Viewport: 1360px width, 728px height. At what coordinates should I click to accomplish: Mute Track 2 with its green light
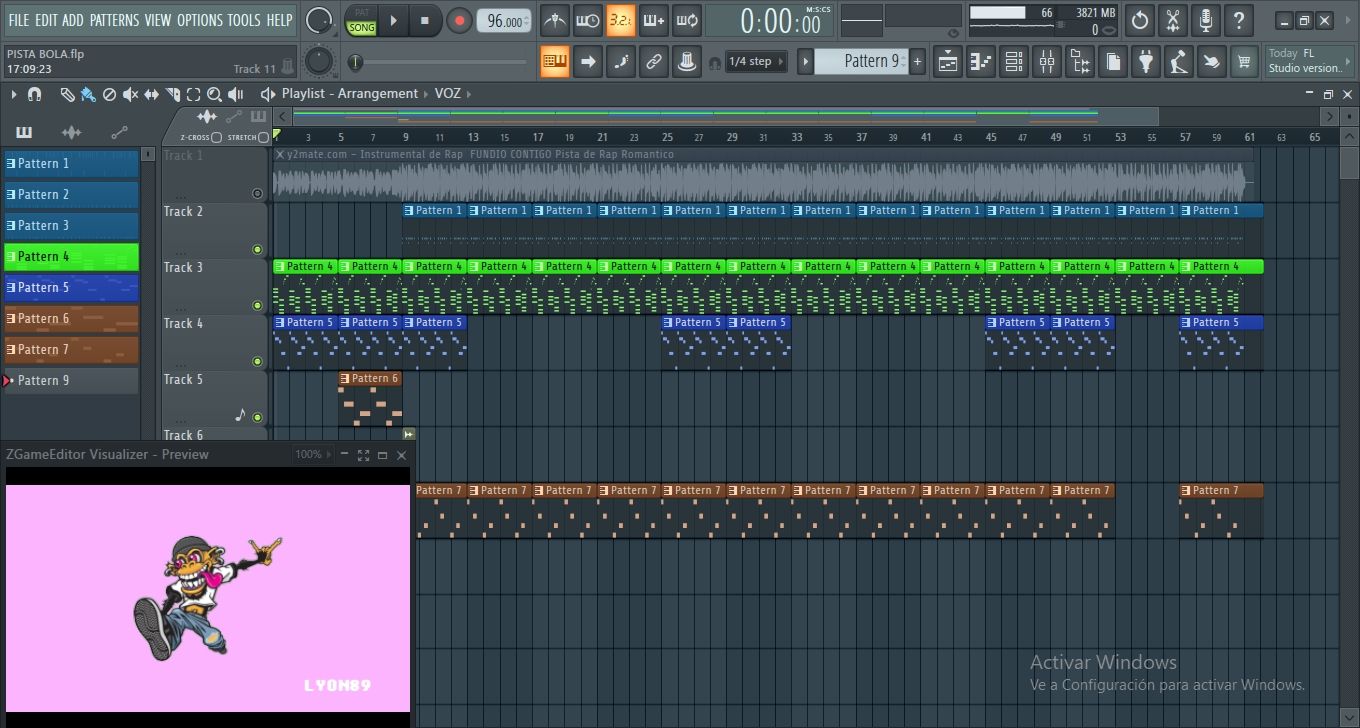(257, 250)
